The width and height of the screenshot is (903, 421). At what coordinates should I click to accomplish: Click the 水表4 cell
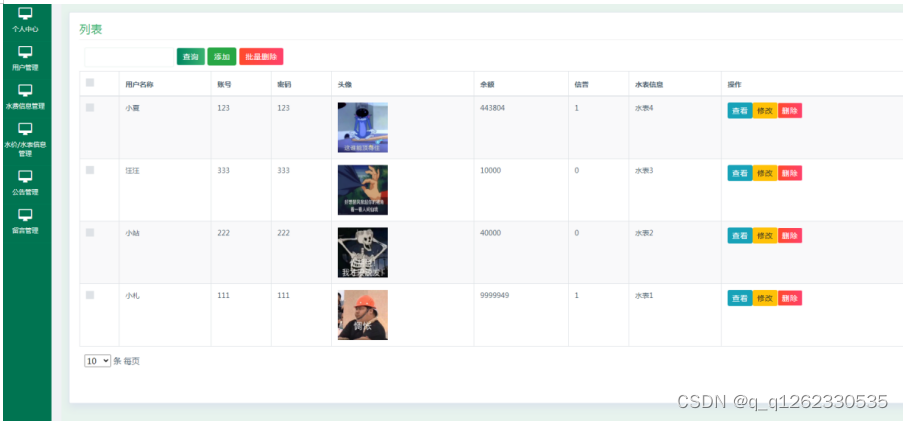tap(644, 108)
